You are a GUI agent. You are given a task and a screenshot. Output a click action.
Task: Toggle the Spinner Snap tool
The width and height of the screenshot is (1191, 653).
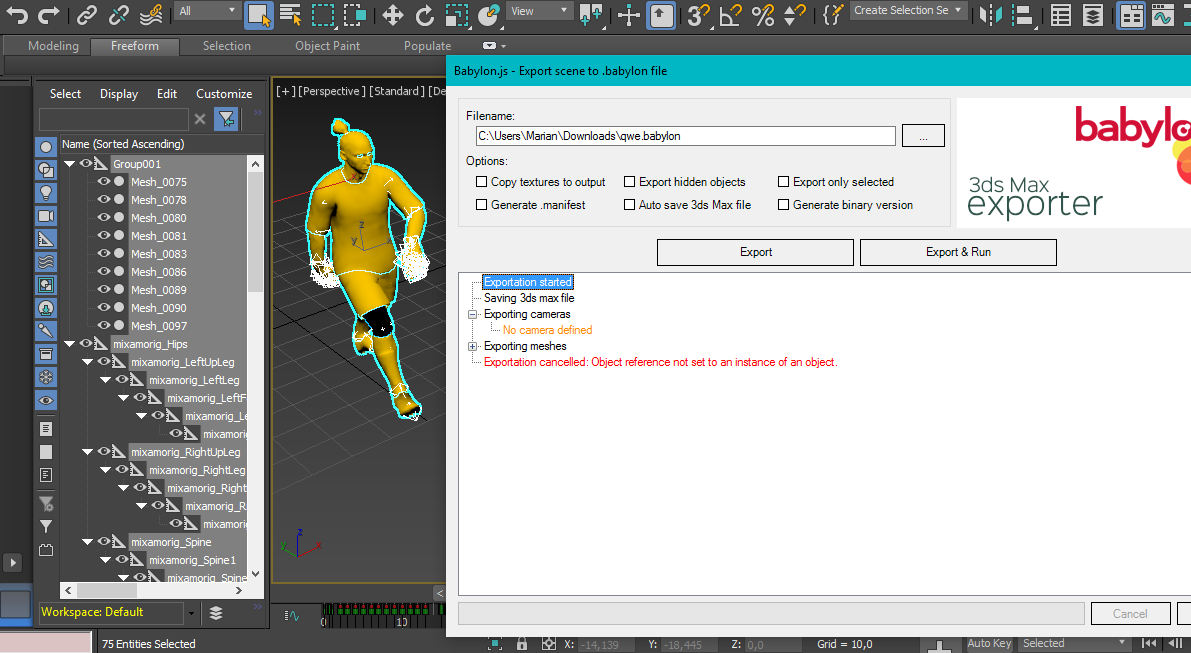tap(795, 14)
